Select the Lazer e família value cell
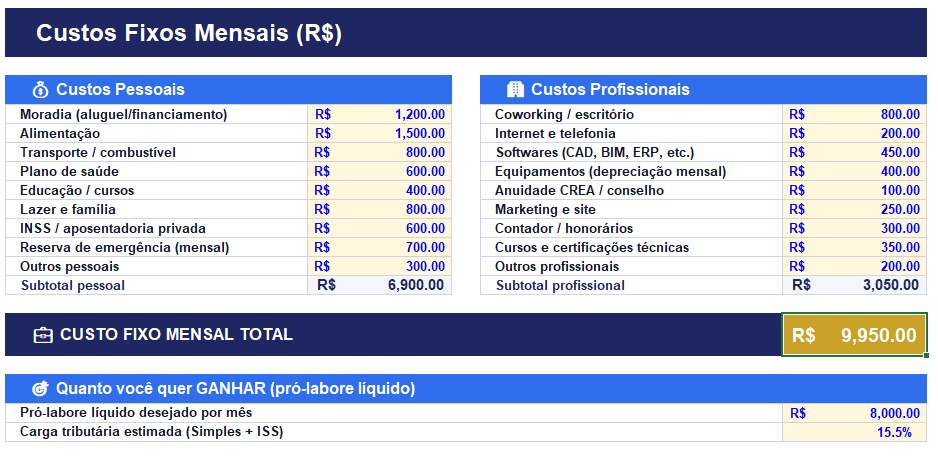938x462 pixels. tap(380, 209)
